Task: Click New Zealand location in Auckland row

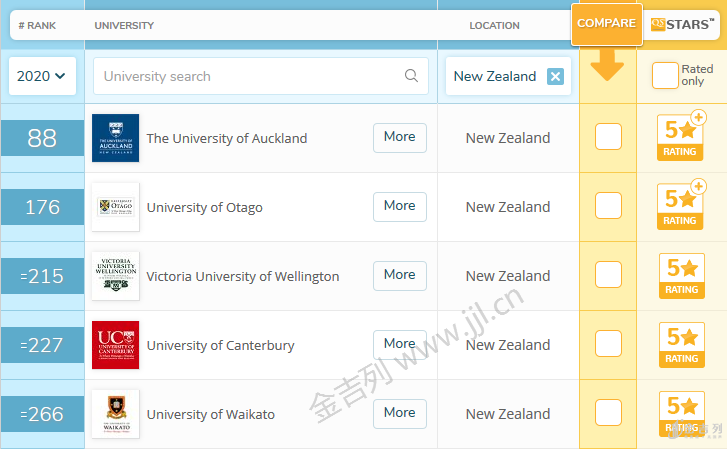Action: 508,138
